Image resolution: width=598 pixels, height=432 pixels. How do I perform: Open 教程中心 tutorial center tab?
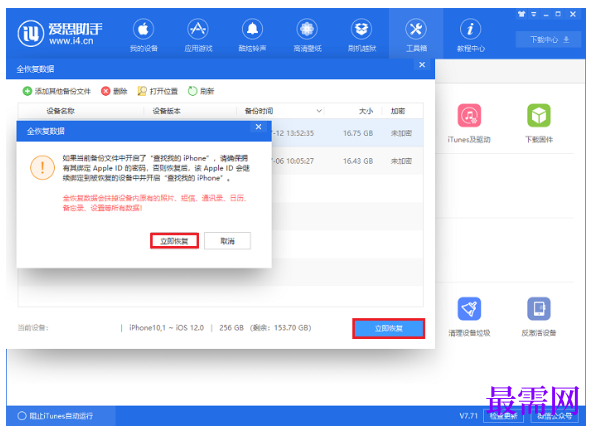[x=471, y=35]
